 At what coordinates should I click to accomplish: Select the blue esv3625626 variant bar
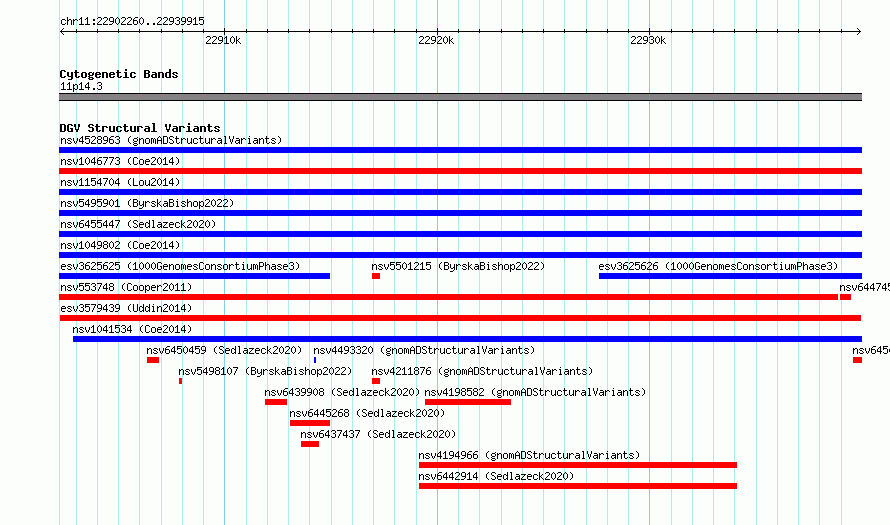coord(731,276)
